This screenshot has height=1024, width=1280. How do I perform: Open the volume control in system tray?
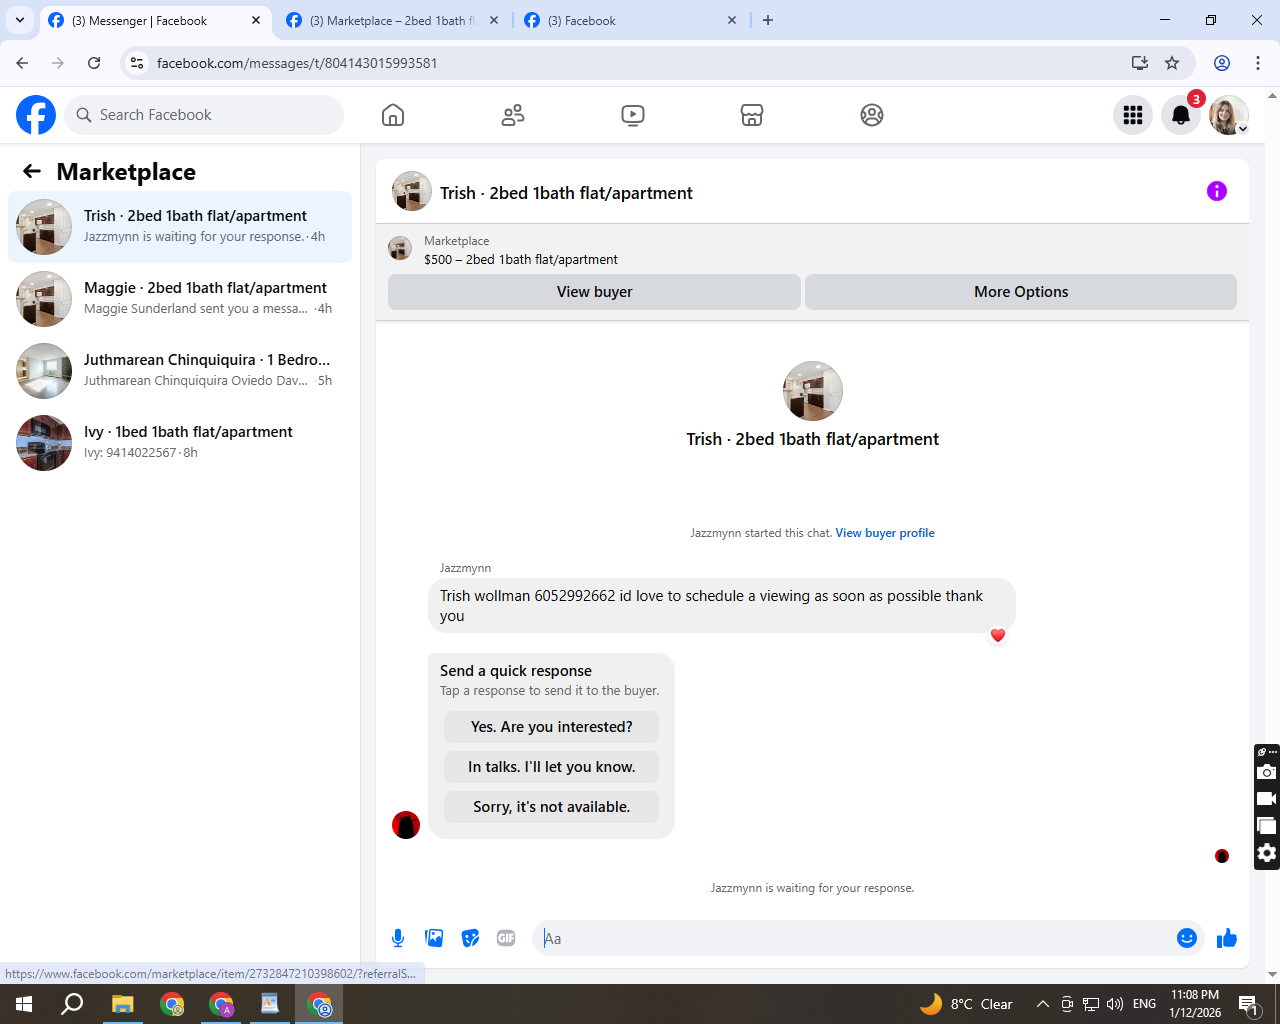pyautogui.click(x=1115, y=1004)
